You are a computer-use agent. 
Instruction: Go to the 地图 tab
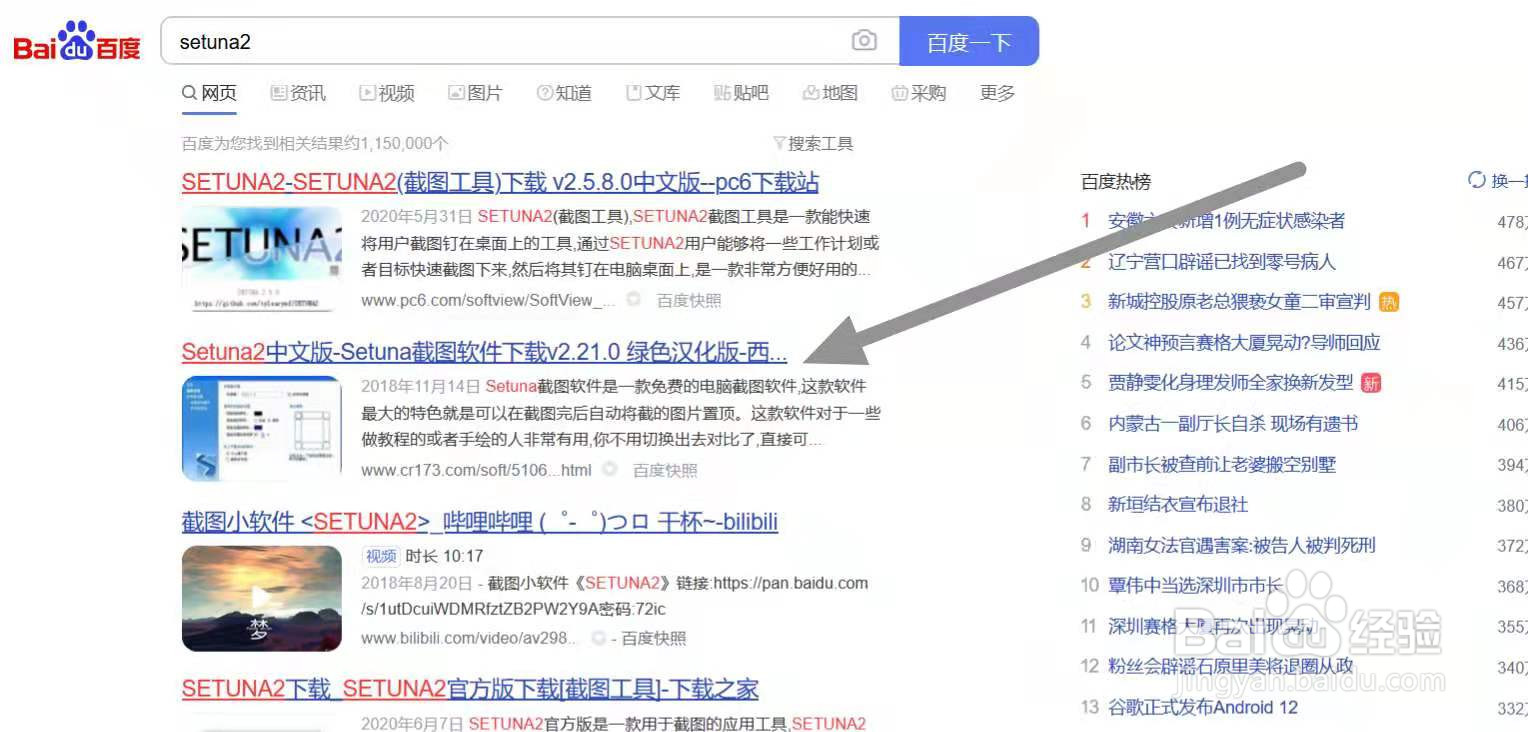830,93
